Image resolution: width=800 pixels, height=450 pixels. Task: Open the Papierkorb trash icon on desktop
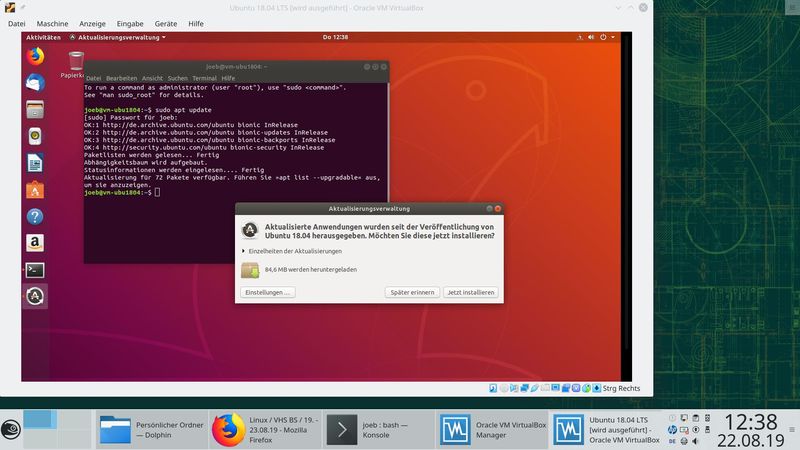(x=76, y=64)
